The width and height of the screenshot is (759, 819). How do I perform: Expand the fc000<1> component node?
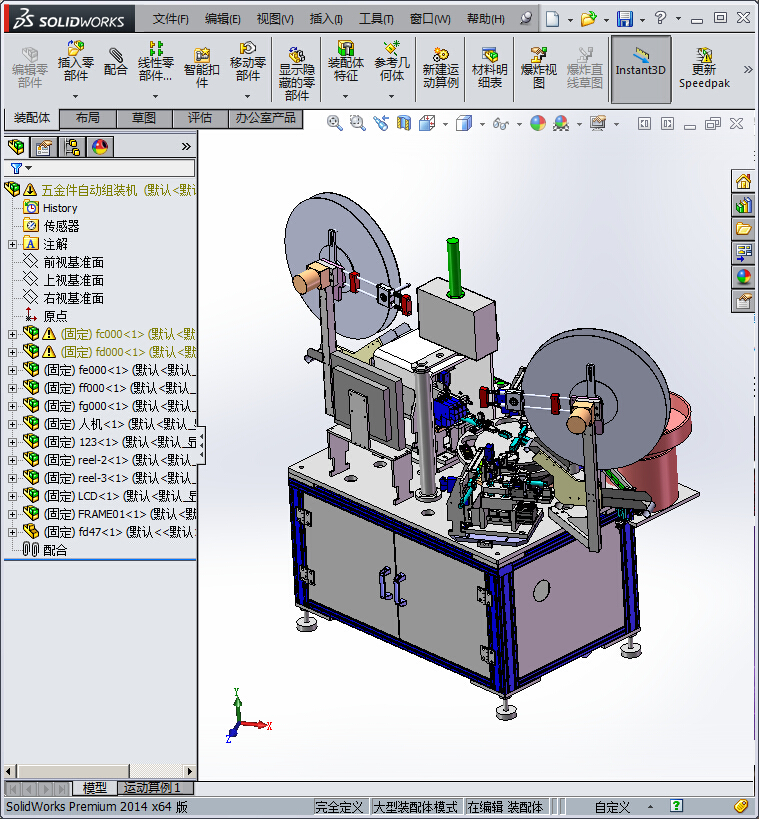tap(13, 334)
